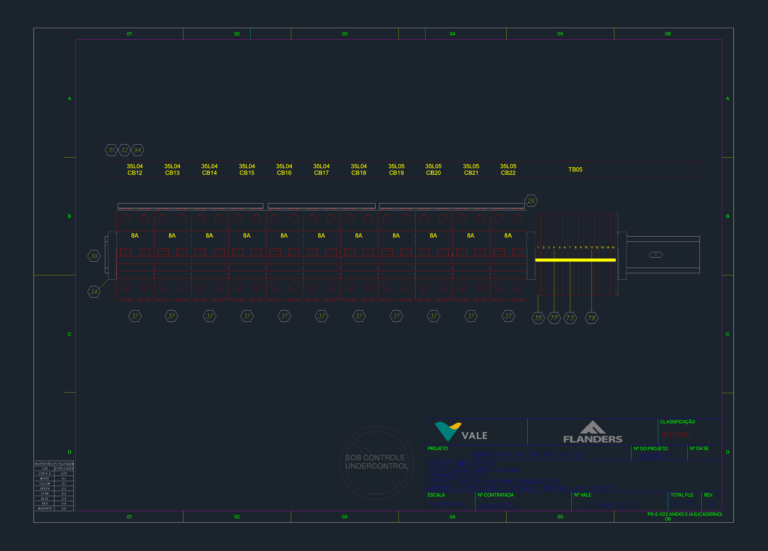Click the 8A rating on breaker CB12
Viewport: 768px width, 551px height.
click(135, 236)
